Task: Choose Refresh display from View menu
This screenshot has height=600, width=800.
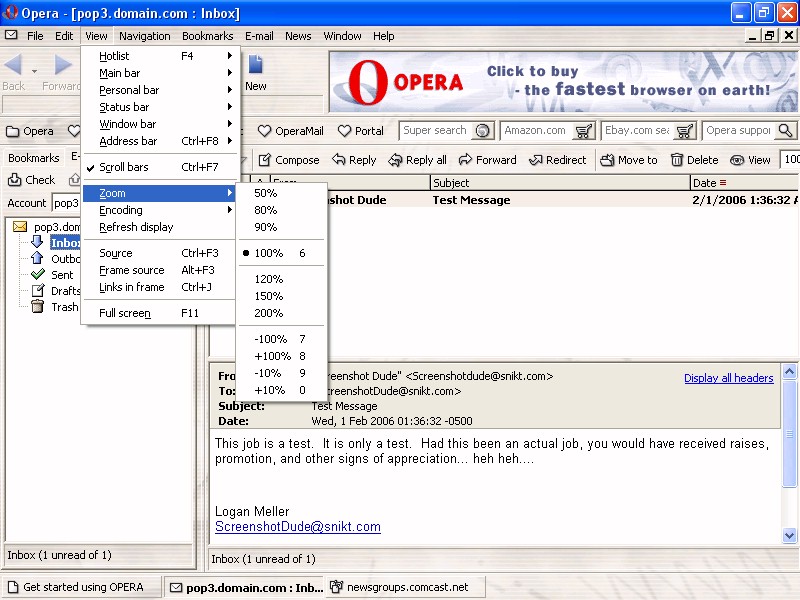Action: [159, 227]
